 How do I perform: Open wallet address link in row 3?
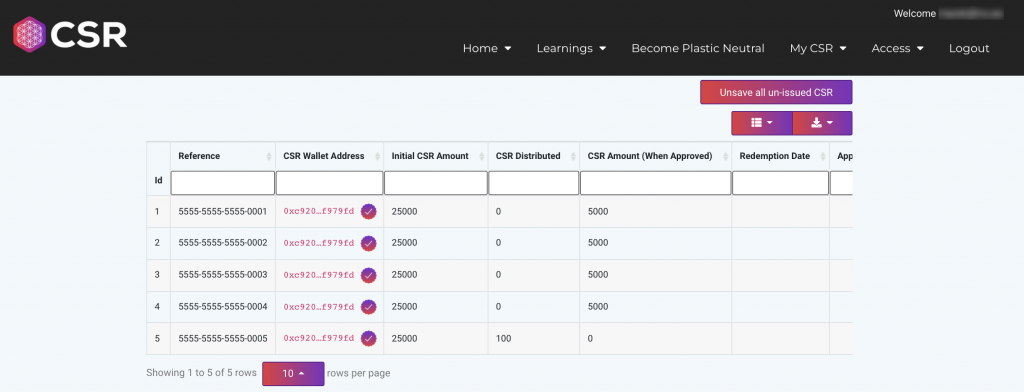click(319, 275)
